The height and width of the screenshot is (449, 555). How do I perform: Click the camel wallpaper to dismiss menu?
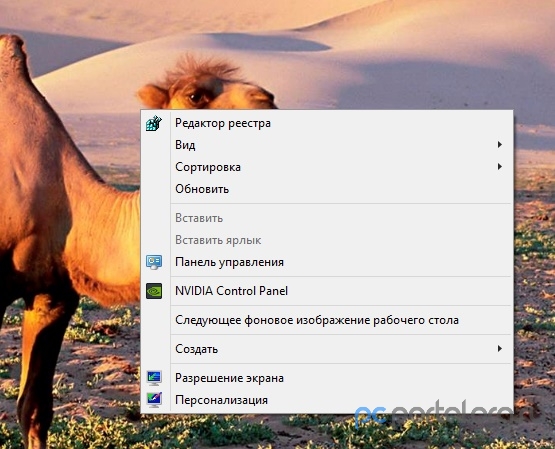click(71, 212)
